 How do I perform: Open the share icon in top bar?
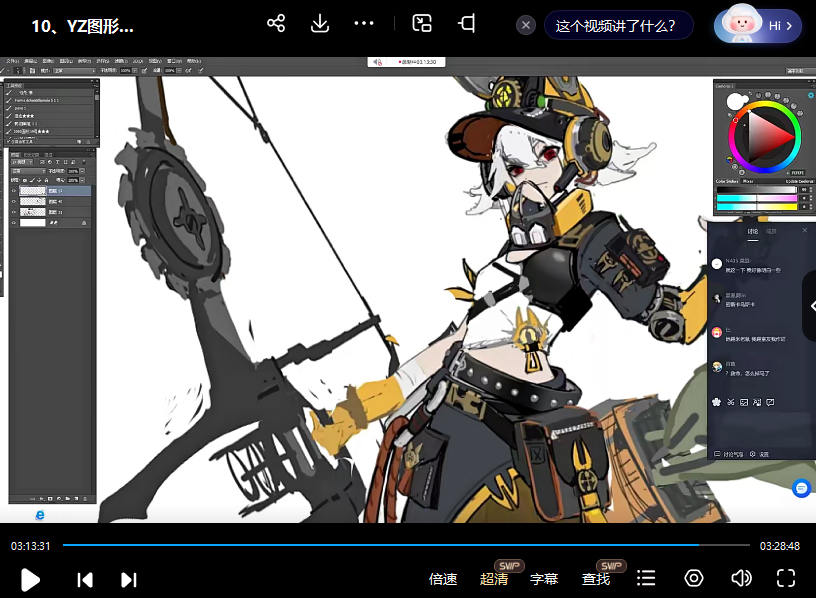(x=277, y=24)
